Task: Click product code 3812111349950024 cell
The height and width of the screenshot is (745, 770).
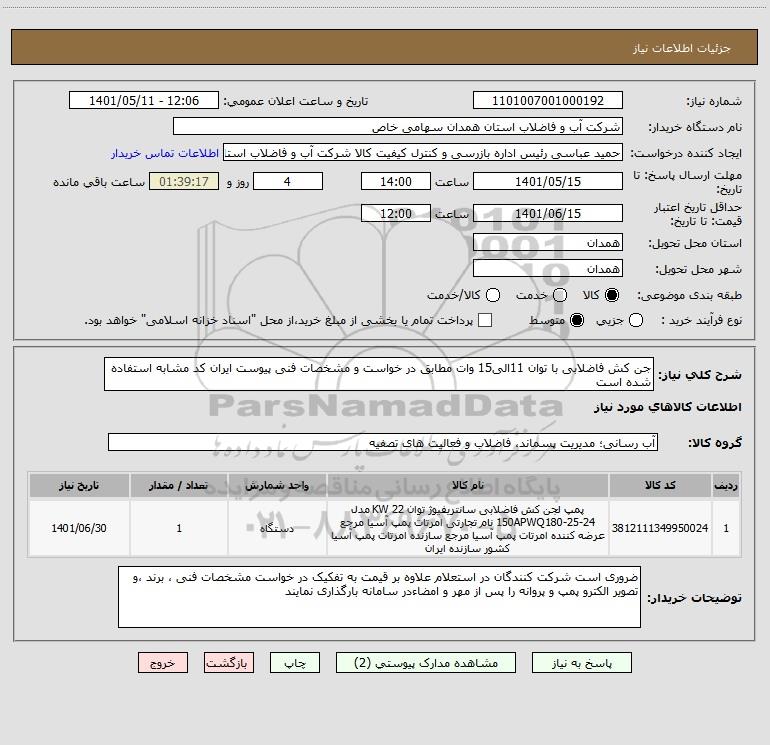Action: (660, 528)
